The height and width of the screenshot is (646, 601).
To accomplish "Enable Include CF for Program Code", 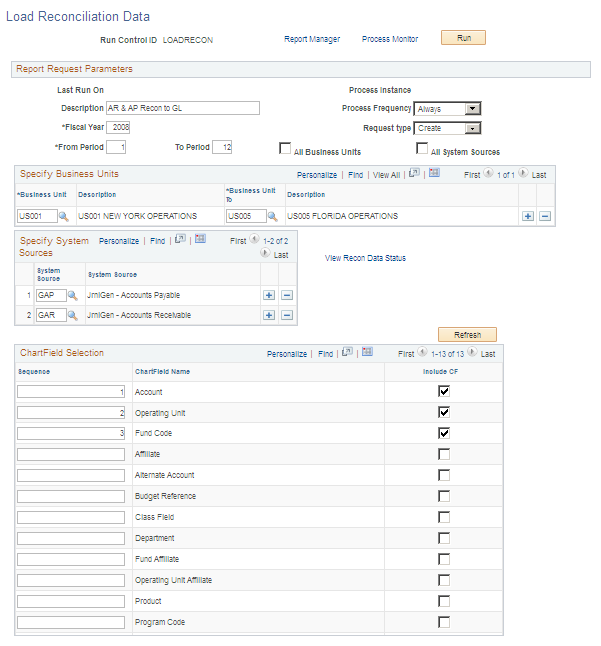I will [x=444, y=622].
